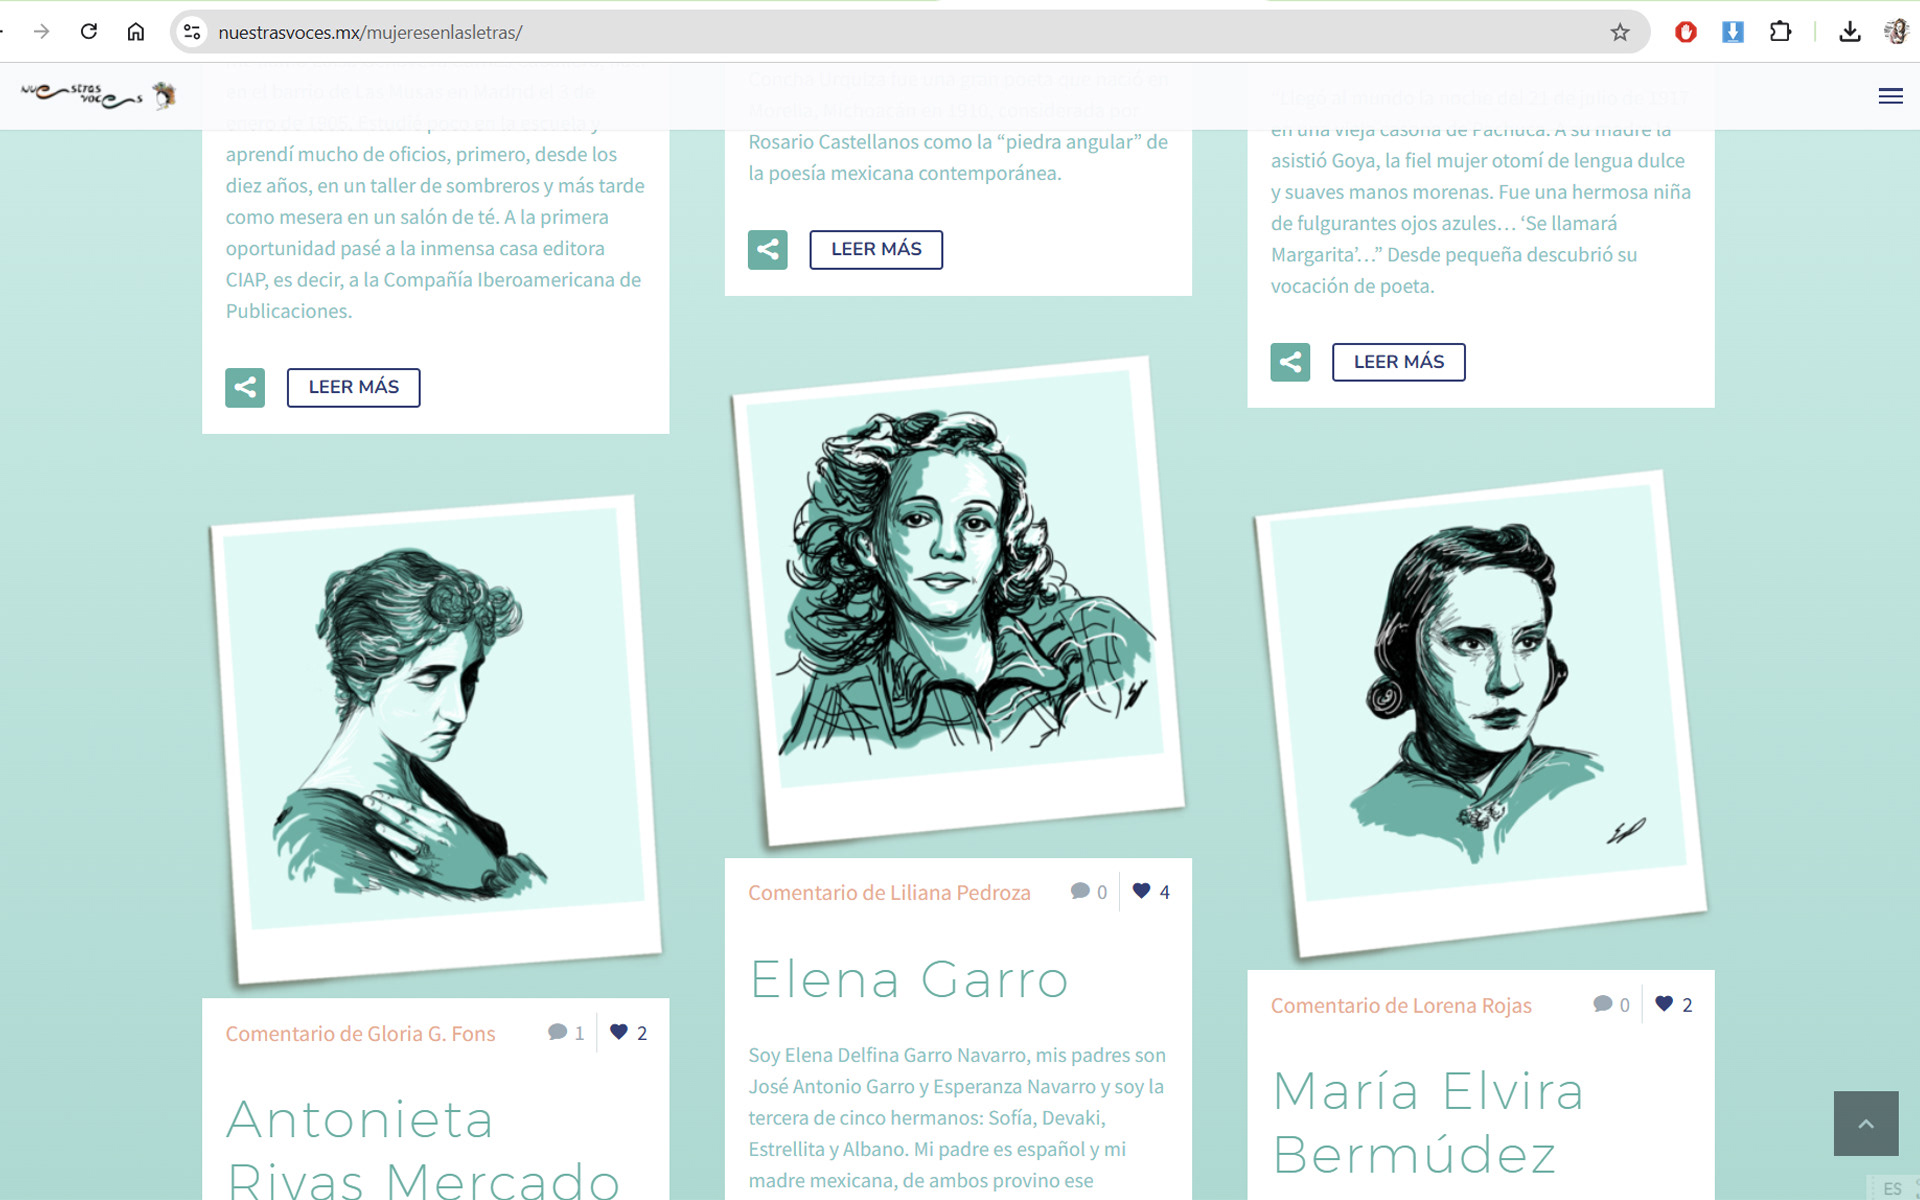This screenshot has height=1200, width=1920.
Task: Open the browser profile avatar
Action: pos(1896,32)
